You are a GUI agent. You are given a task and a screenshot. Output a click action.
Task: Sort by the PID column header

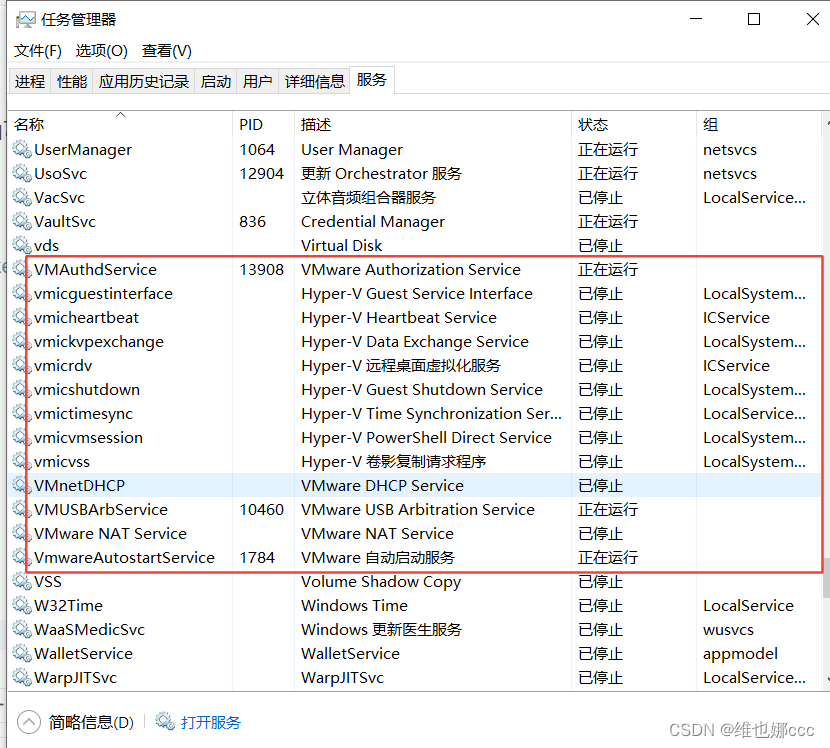click(264, 124)
